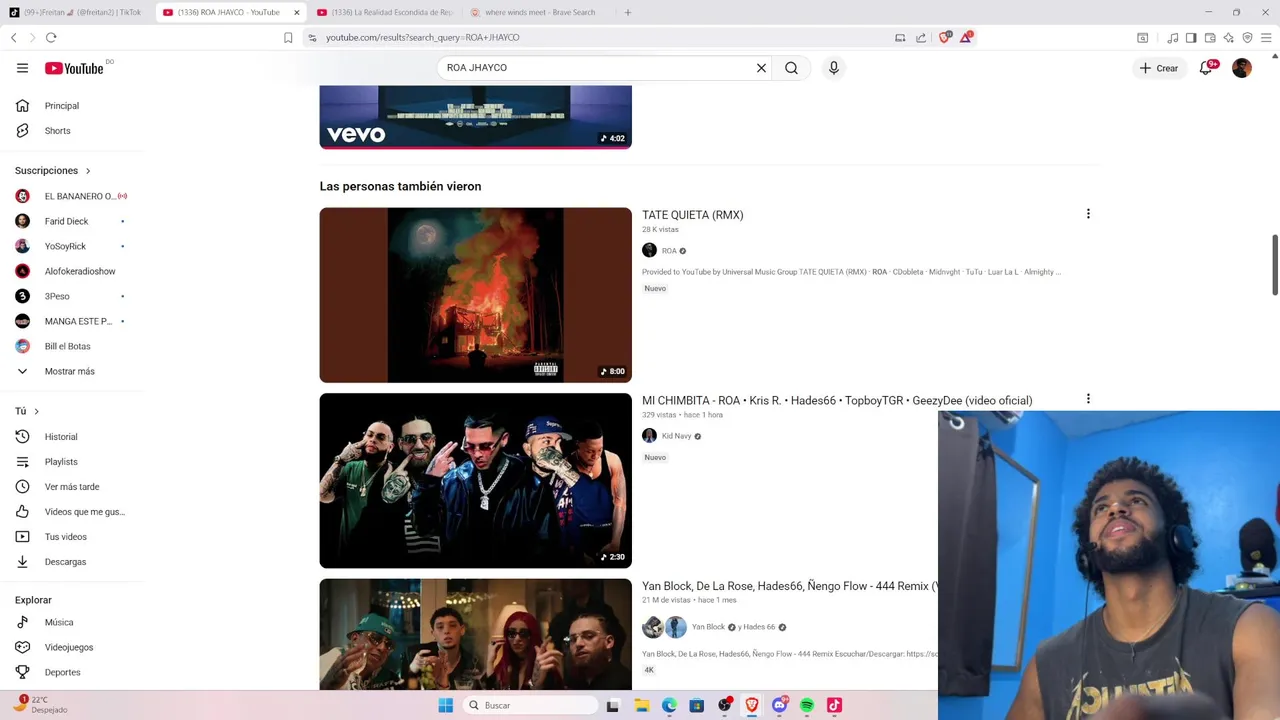Open File Explorer from the taskbar

642,705
